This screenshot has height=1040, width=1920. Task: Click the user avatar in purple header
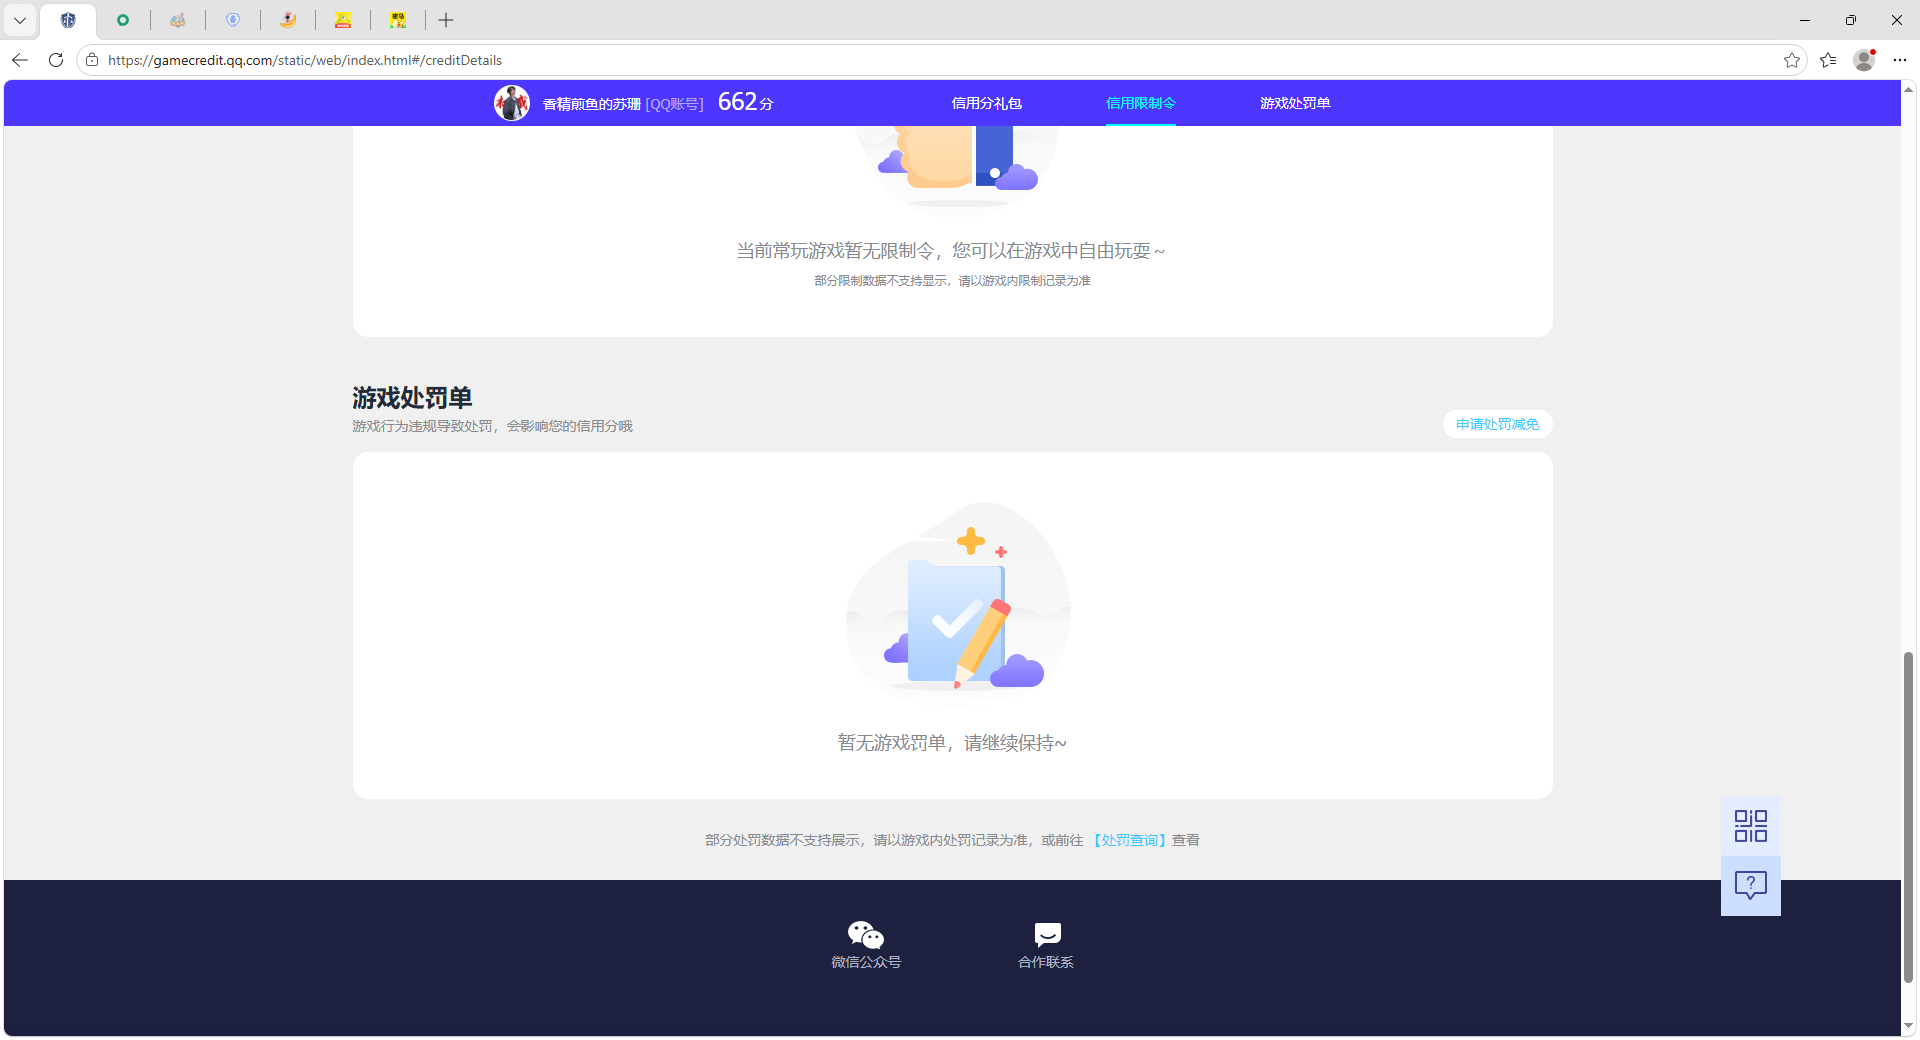point(512,103)
